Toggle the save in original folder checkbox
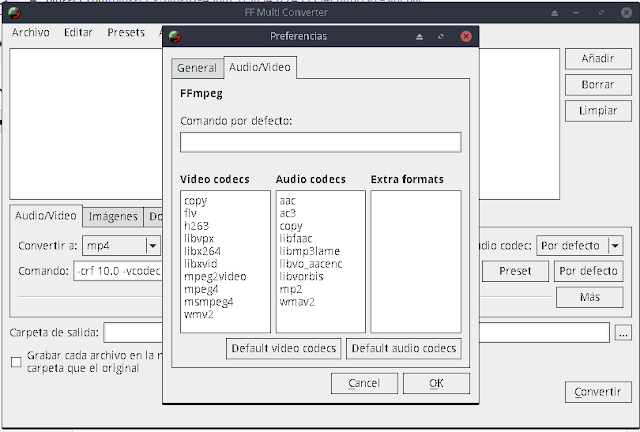 click(16, 362)
